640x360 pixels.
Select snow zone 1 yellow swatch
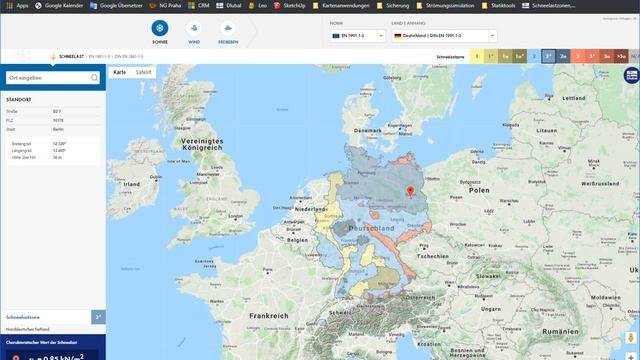coord(476,56)
